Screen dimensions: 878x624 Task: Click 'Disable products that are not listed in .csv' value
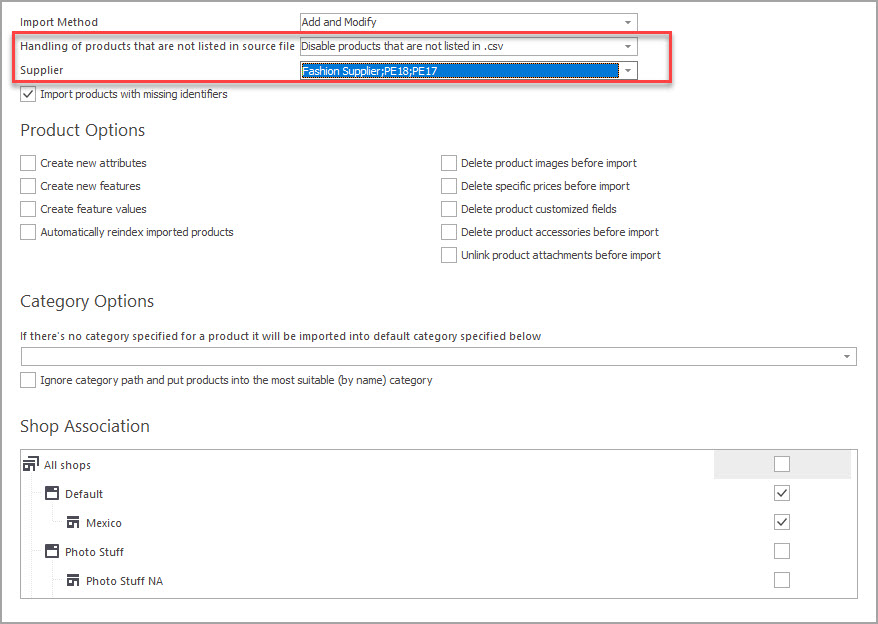pos(402,46)
